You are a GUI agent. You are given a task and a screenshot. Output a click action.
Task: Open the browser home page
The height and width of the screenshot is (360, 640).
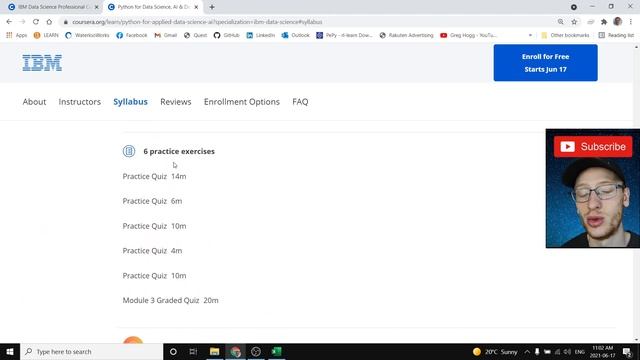[49, 22]
